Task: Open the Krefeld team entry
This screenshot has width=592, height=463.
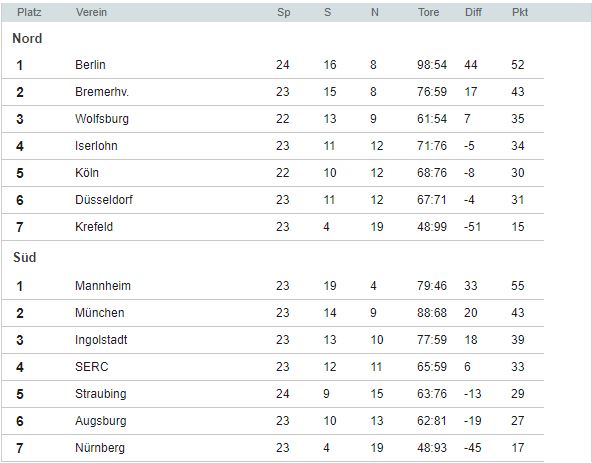Action: tap(94, 227)
